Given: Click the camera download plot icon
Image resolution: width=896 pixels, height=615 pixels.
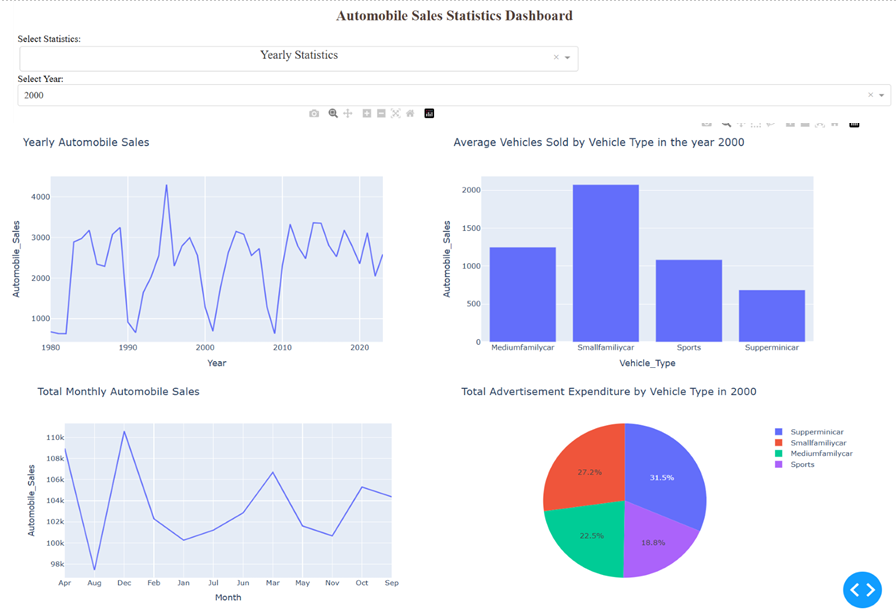Looking at the screenshot, I should click(314, 114).
